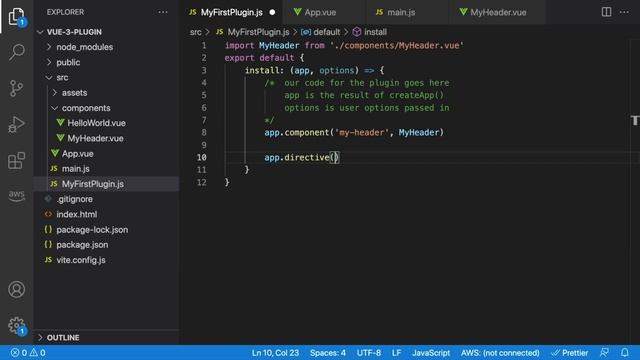
Task: Click line number 8 in the gutter
Action: click(x=203, y=132)
